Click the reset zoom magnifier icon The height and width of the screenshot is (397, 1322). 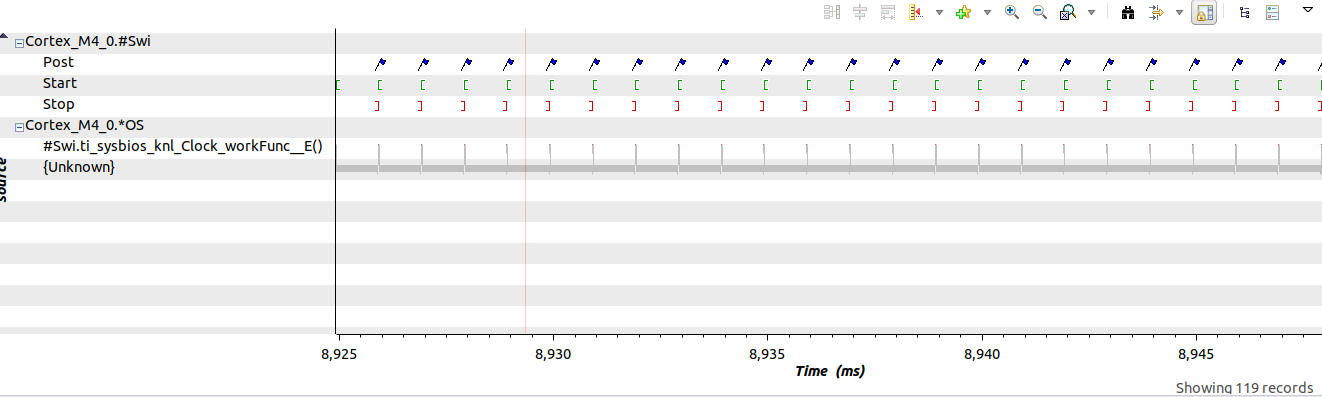tap(1068, 12)
